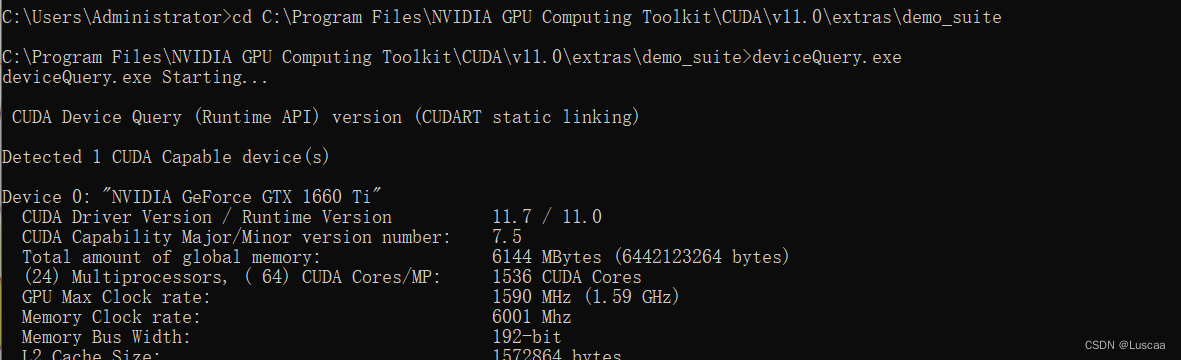Click the Multiprocessors CUDA Cores/MP label

pos(231,276)
